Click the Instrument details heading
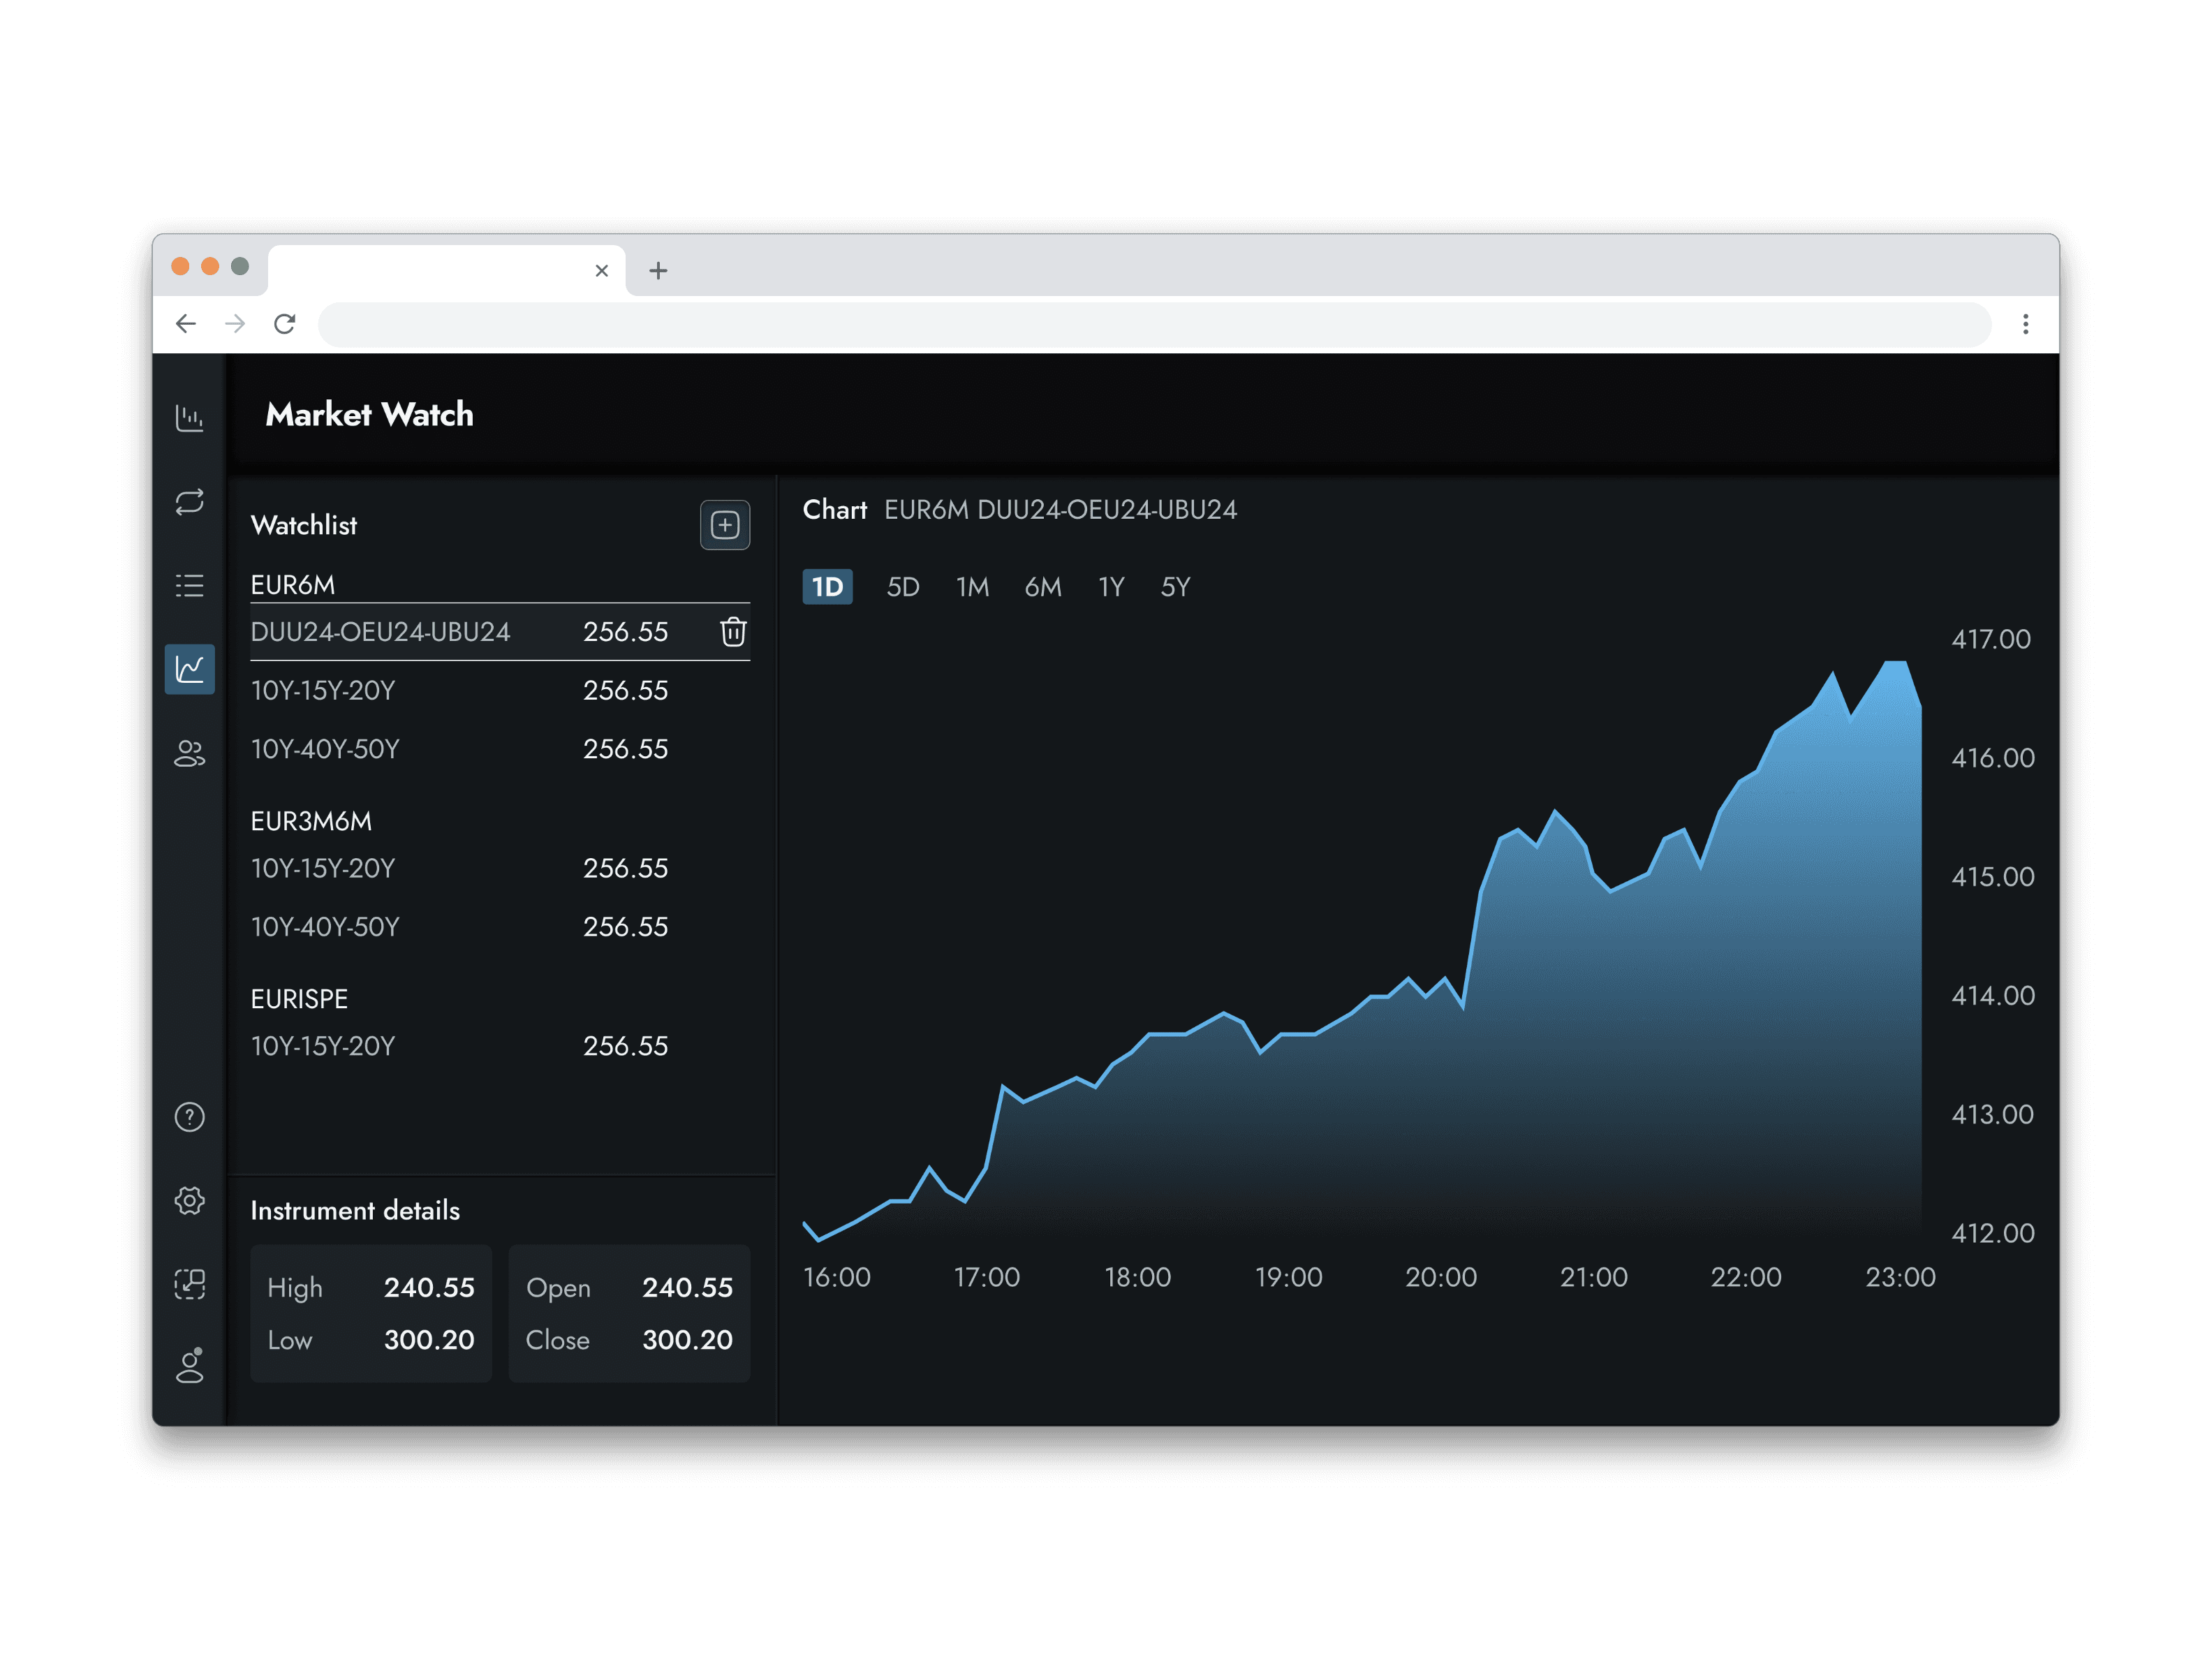The width and height of the screenshot is (2212, 1659). tap(355, 1211)
